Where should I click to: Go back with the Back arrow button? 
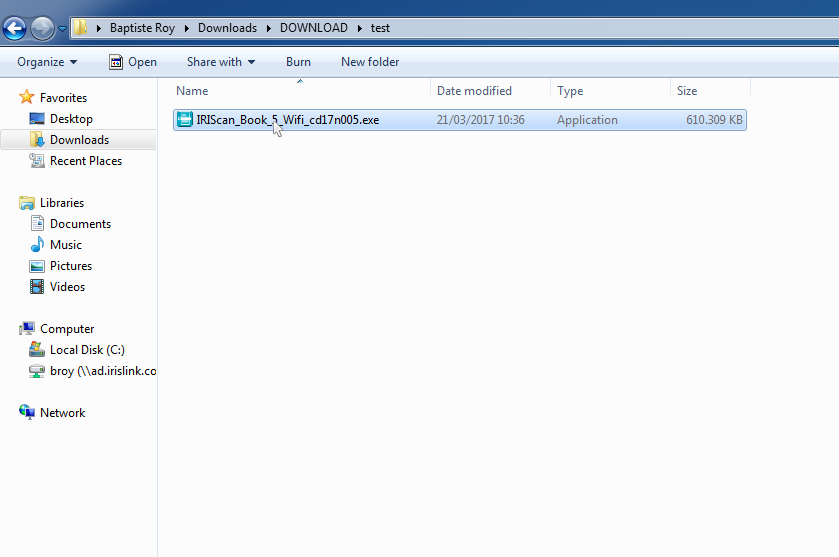14,28
